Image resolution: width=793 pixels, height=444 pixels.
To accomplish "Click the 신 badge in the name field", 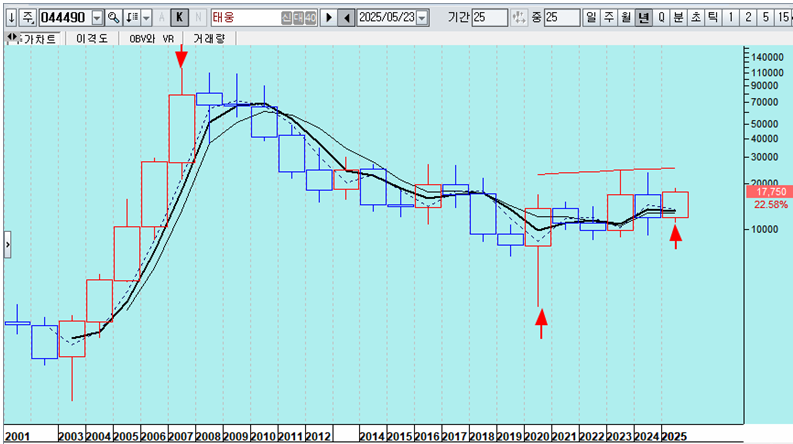I will [x=287, y=18].
